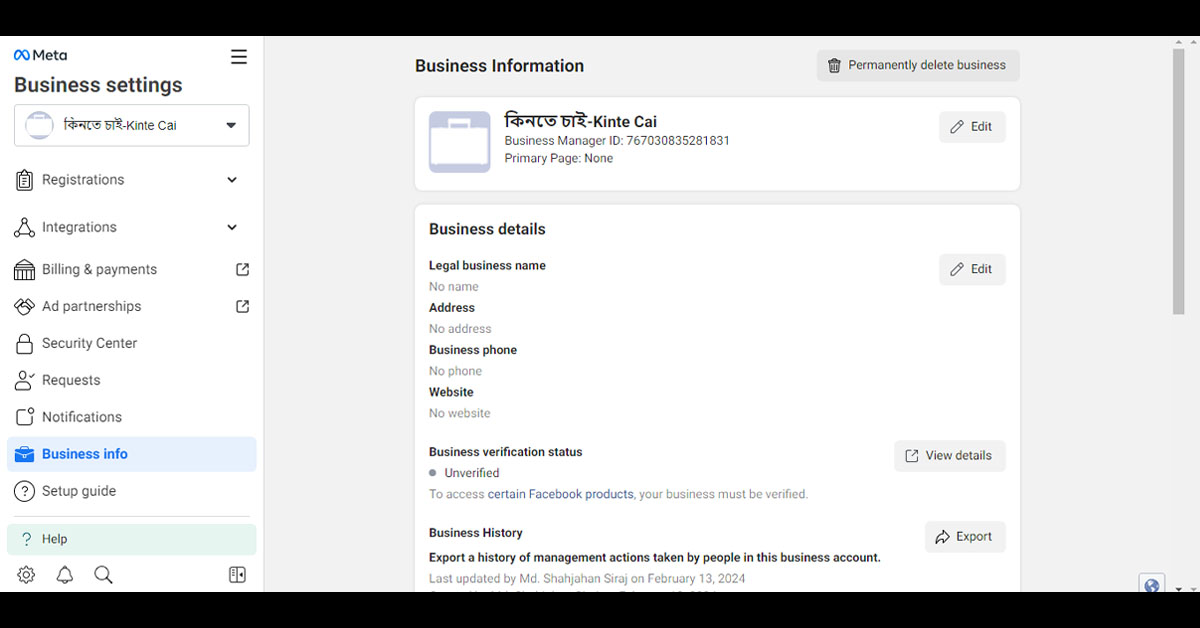Click the Business Manager ID text

click(617, 141)
